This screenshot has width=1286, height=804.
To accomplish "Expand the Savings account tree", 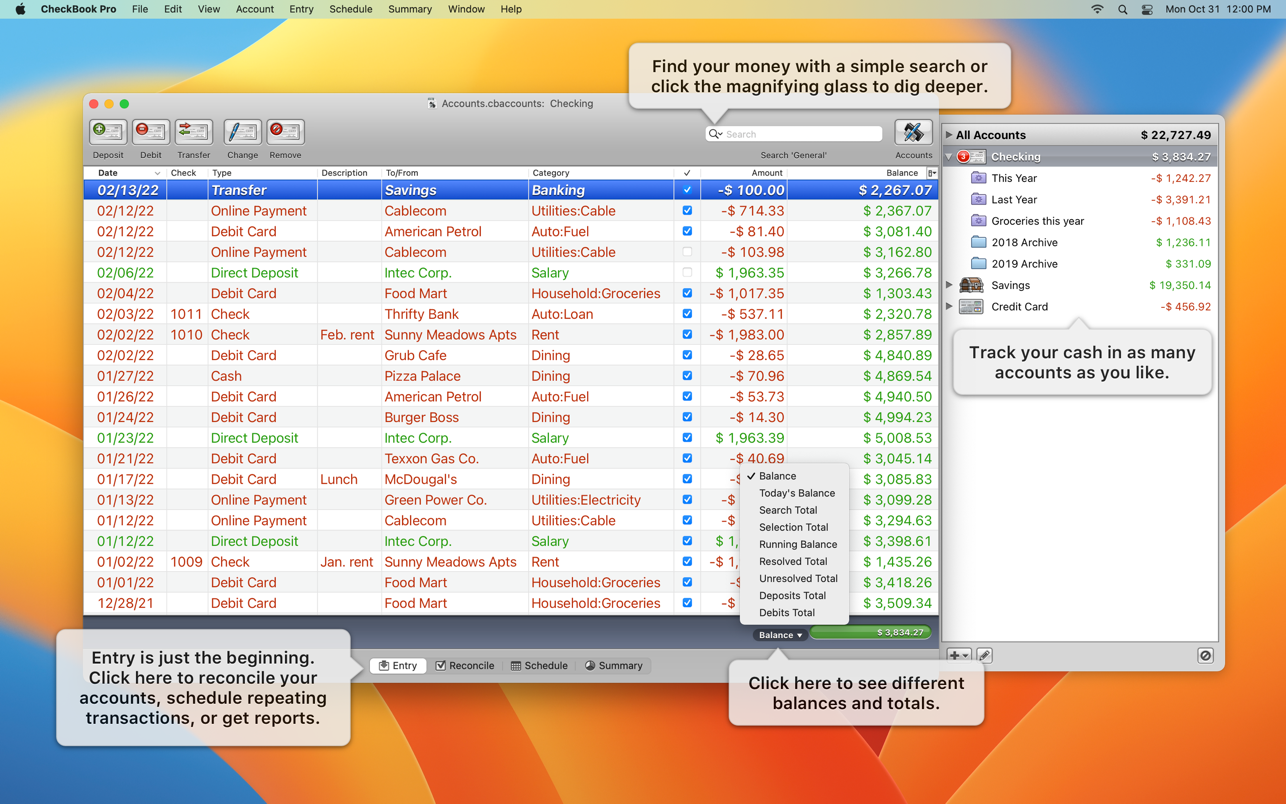I will pyautogui.click(x=949, y=286).
